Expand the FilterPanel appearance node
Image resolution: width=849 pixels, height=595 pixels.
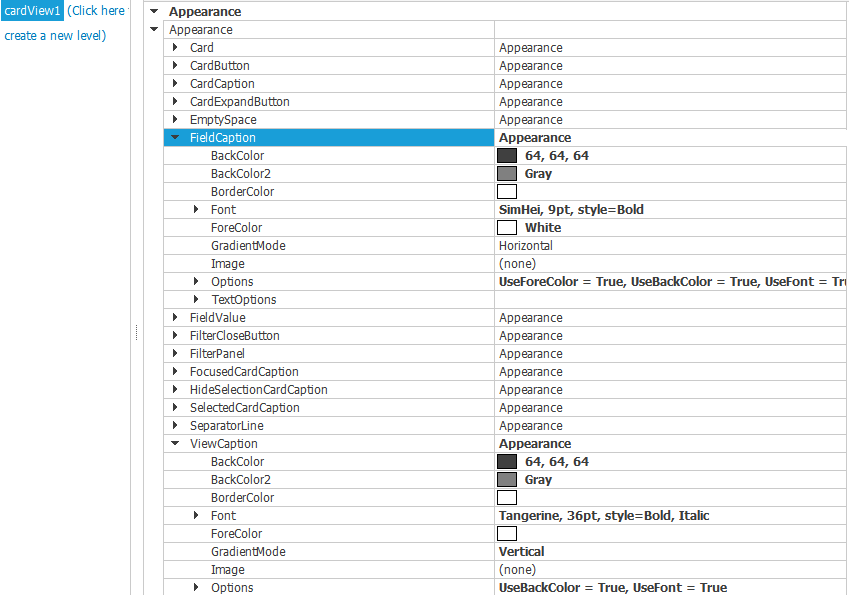pos(175,354)
